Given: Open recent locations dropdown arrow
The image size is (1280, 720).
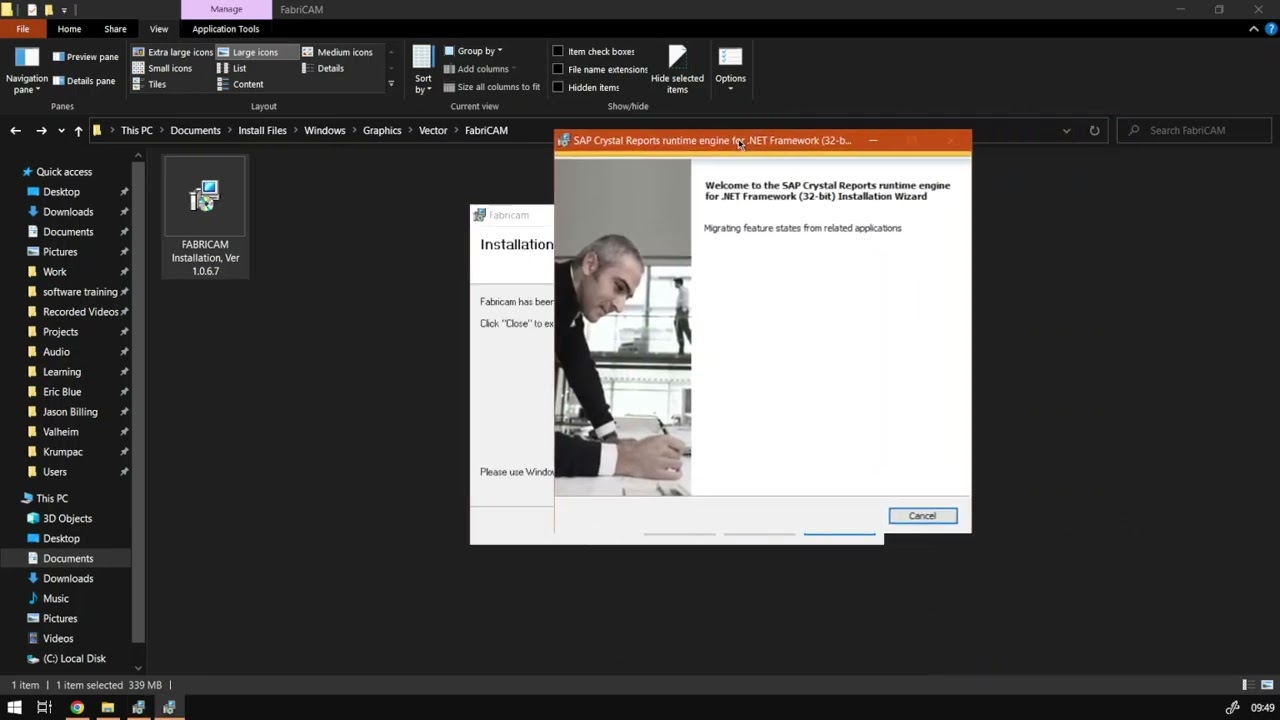Looking at the screenshot, I should [61, 131].
